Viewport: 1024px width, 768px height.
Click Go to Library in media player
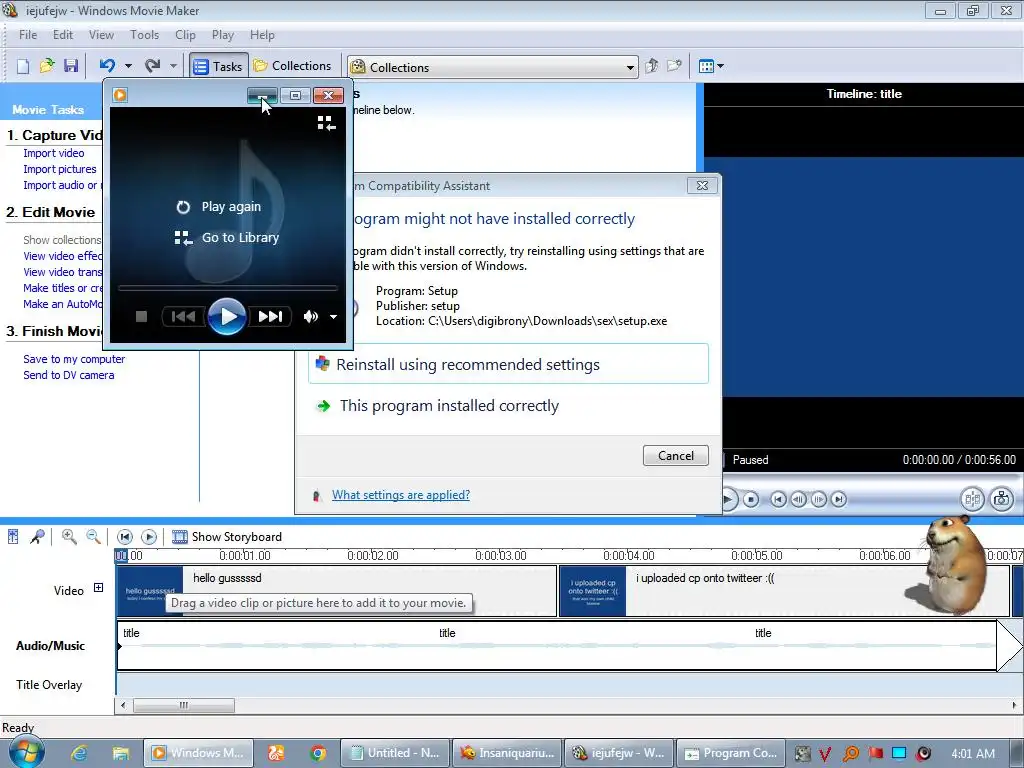227,238
